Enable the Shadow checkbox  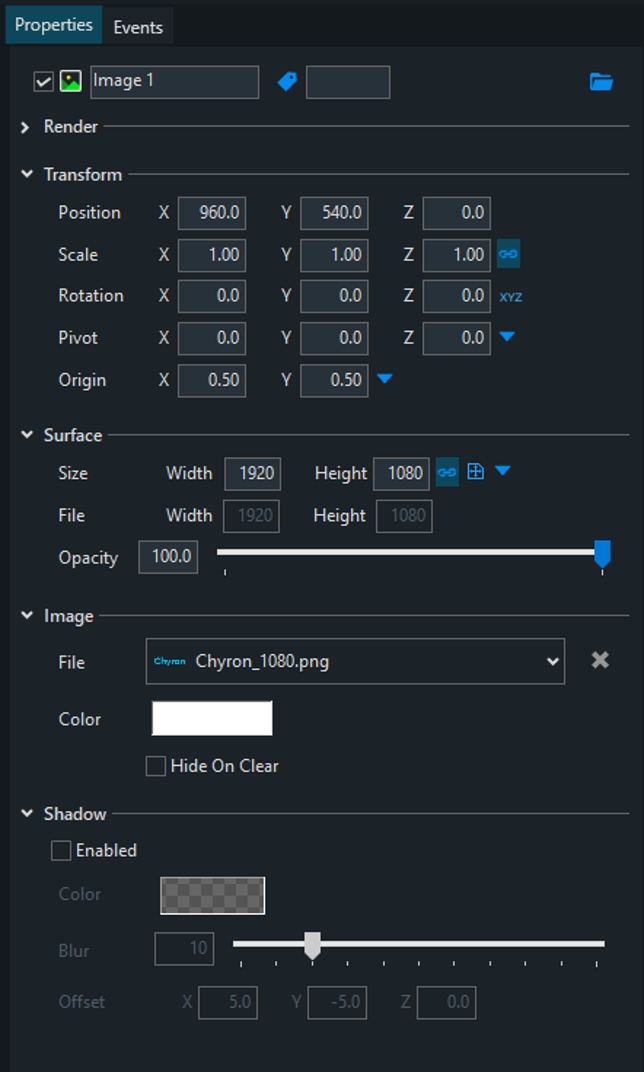point(62,851)
